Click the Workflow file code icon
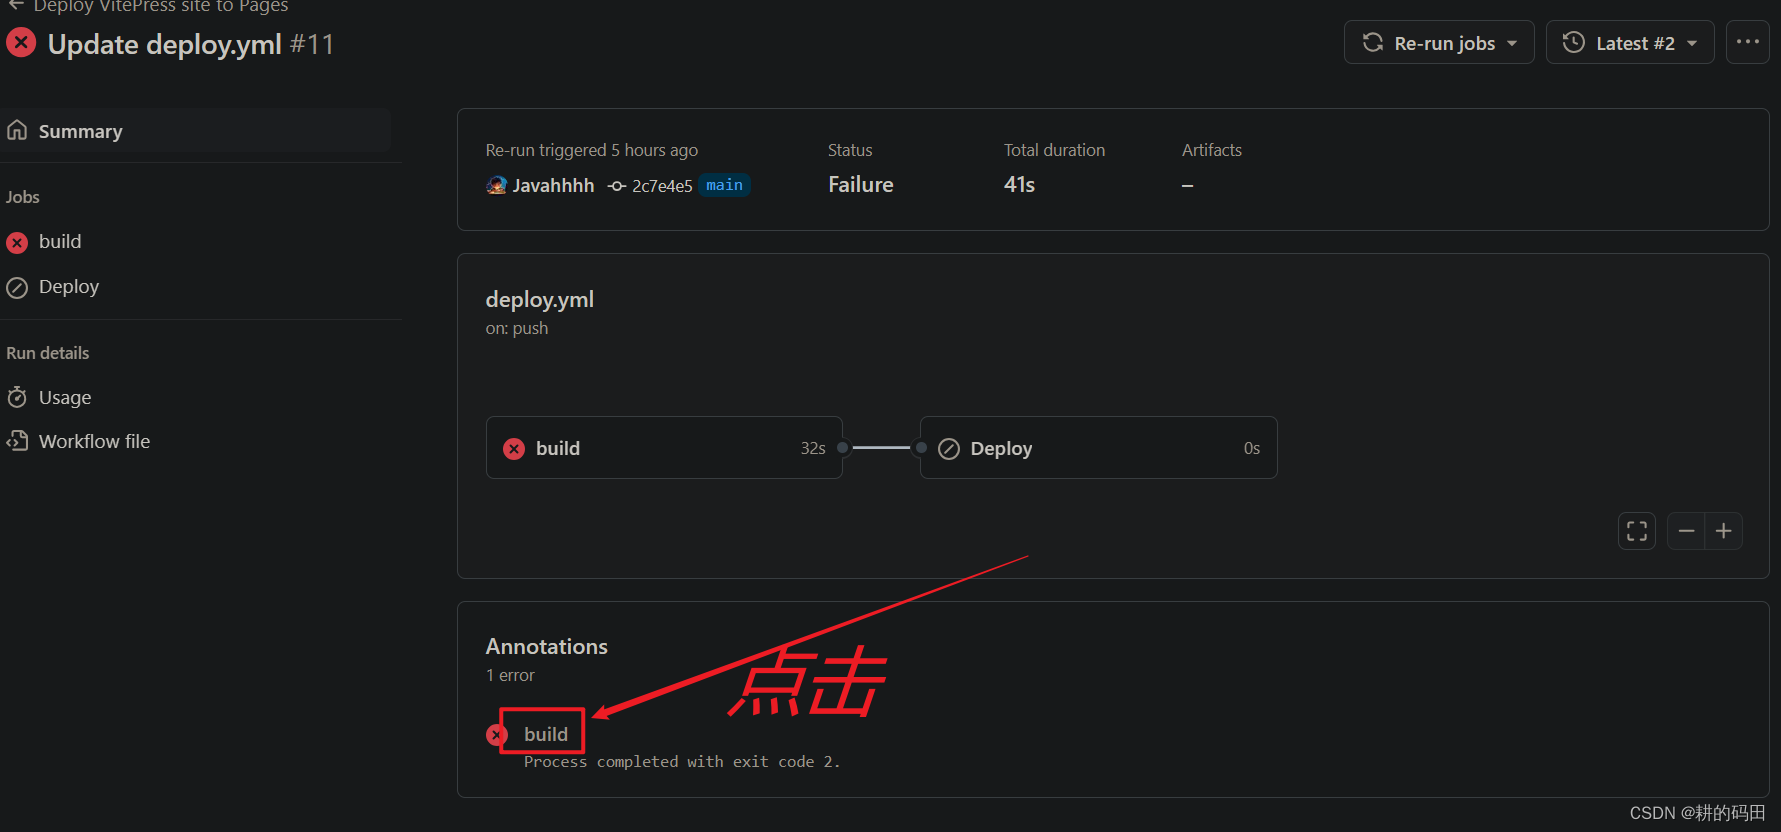This screenshot has width=1781, height=832. coord(17,441)
